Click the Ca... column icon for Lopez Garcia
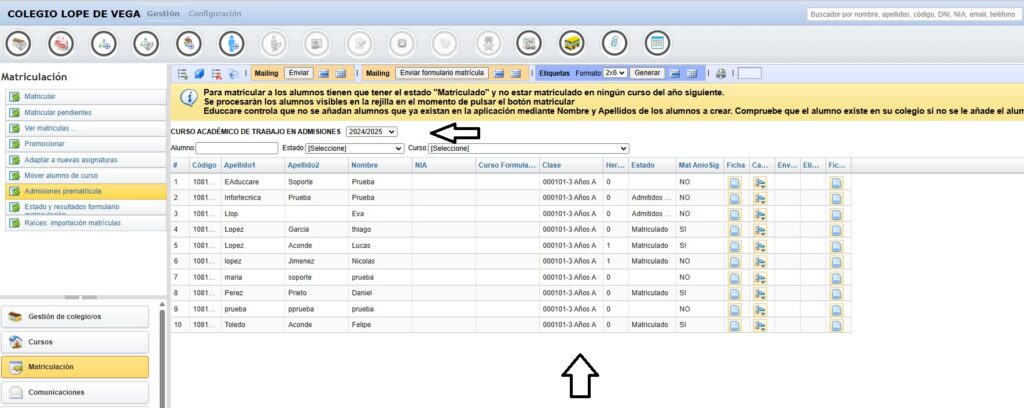 (760, 229)
